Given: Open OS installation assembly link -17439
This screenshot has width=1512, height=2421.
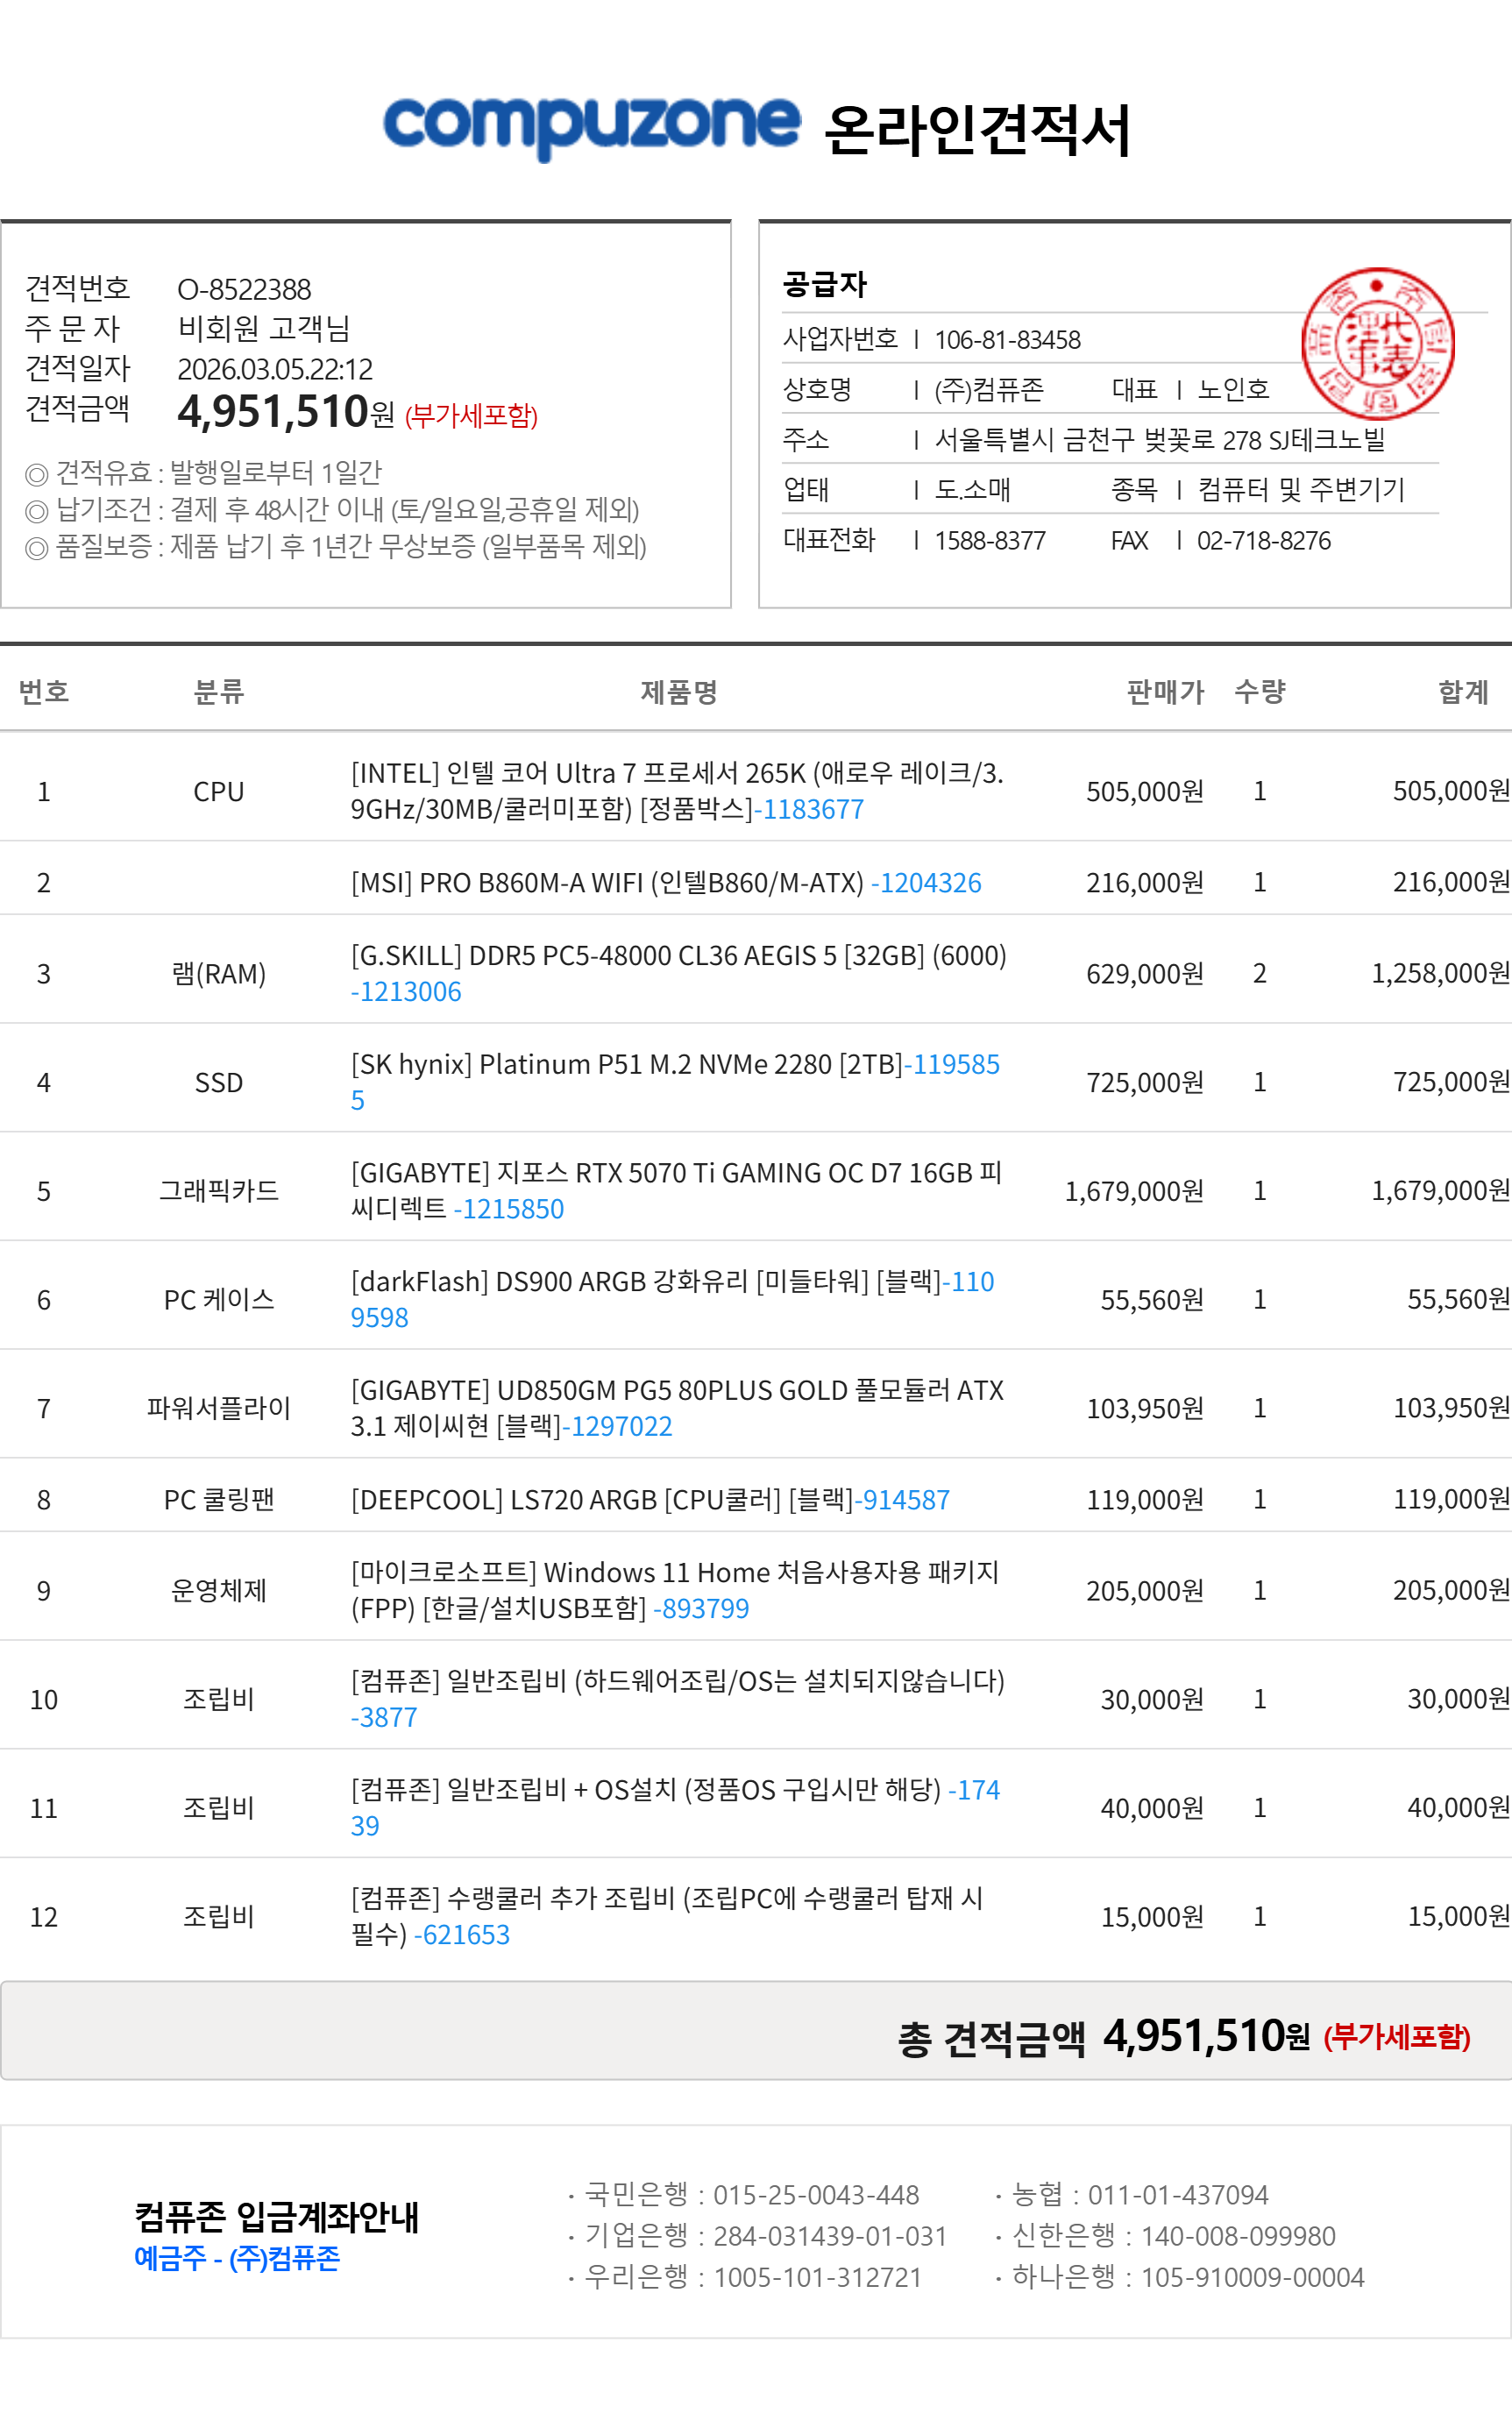Looking at the screenshot, I should [973, 1789].
